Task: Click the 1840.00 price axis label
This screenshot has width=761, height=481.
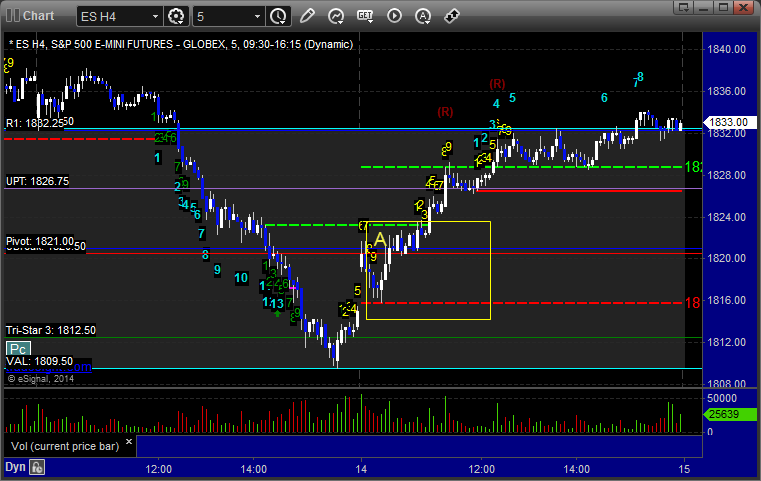Action: (x=727, y=49)
